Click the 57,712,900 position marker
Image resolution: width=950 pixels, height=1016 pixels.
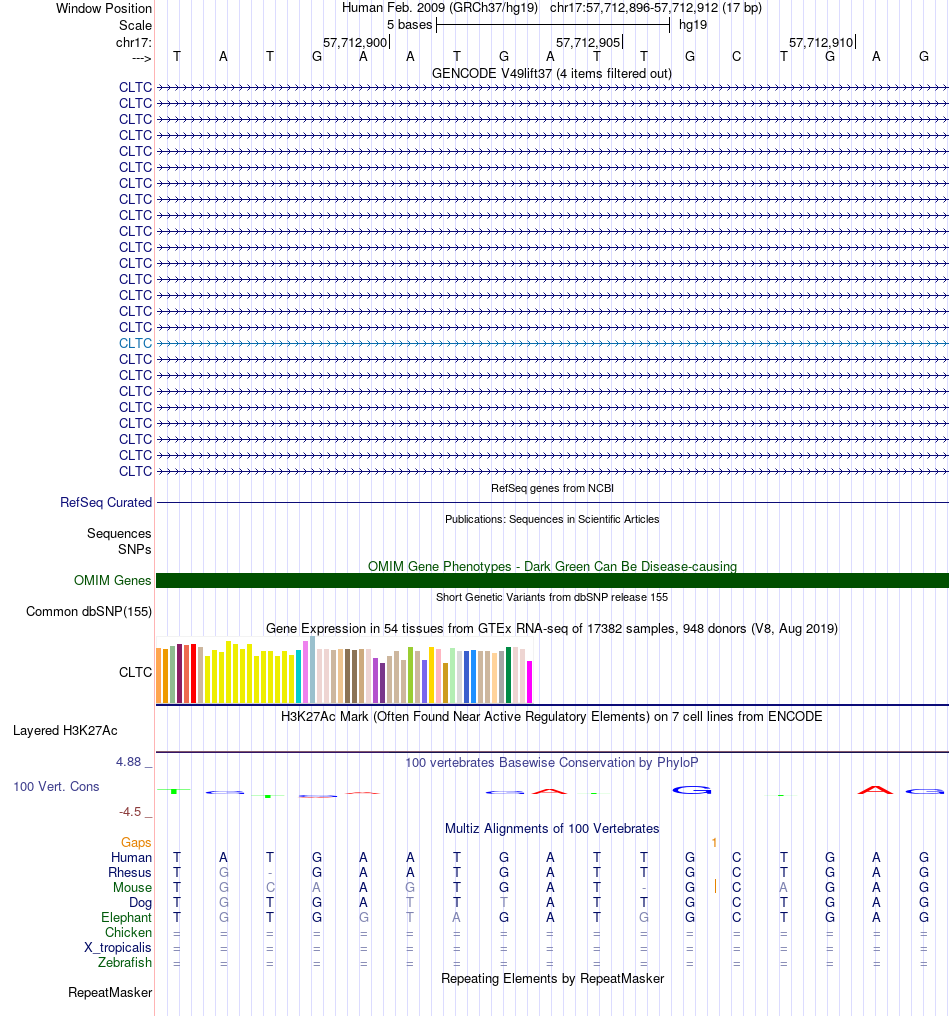(356, 43)
